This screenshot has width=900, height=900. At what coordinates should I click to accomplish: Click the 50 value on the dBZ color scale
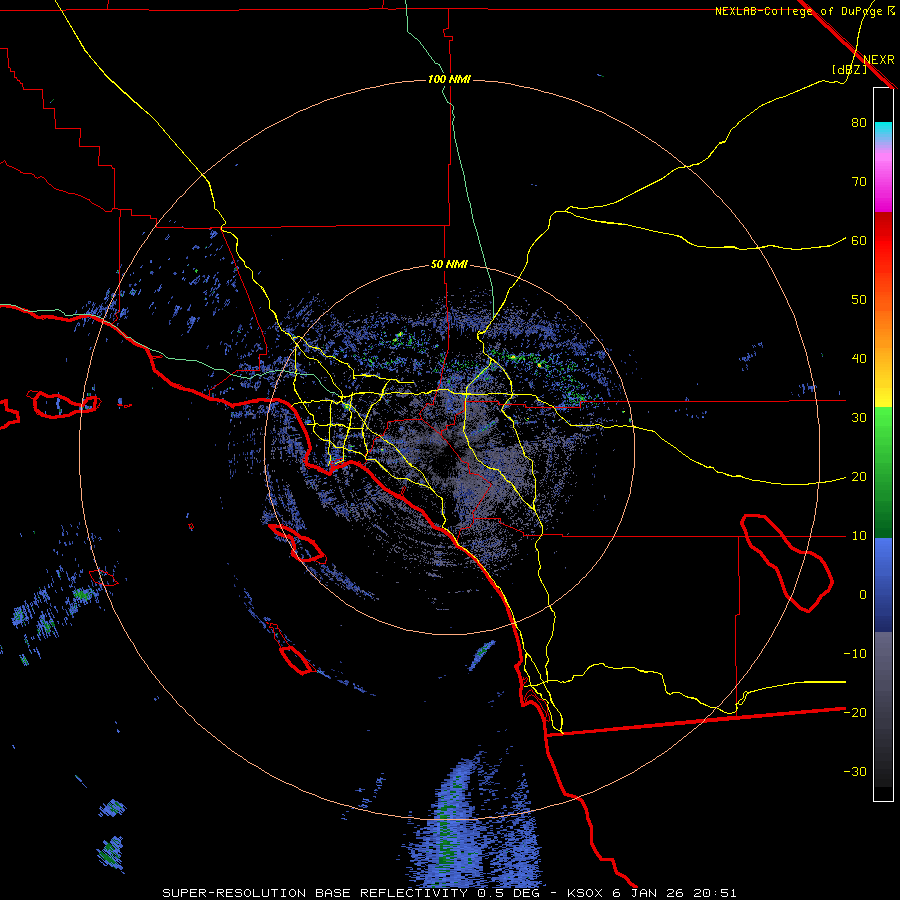click(x=859, y=300)
